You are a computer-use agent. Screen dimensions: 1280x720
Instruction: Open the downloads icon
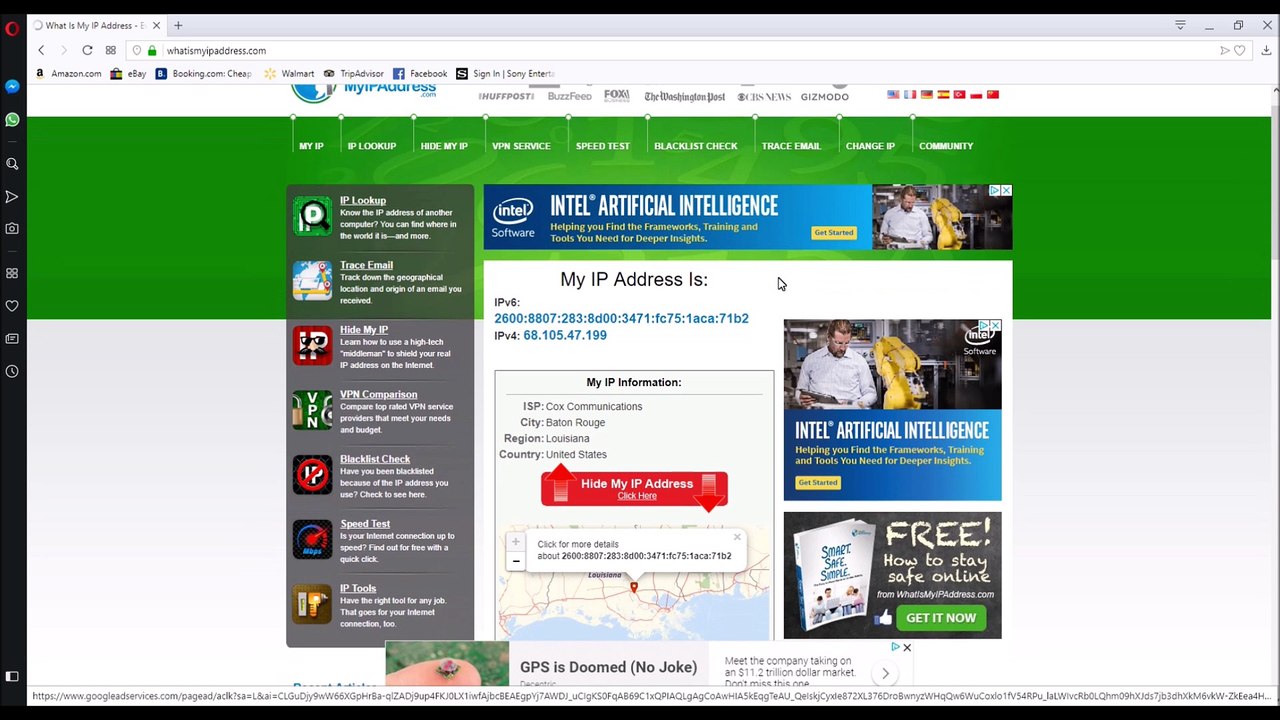click(1266, 50)
